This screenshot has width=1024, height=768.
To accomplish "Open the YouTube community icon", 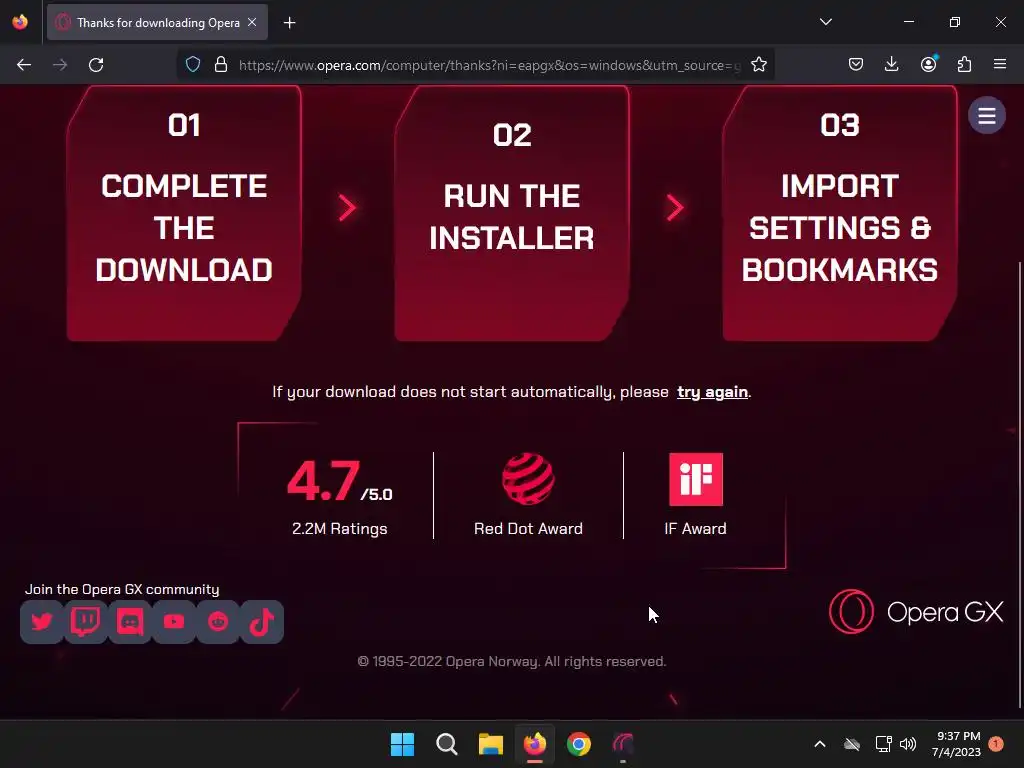I will [174, 622].
